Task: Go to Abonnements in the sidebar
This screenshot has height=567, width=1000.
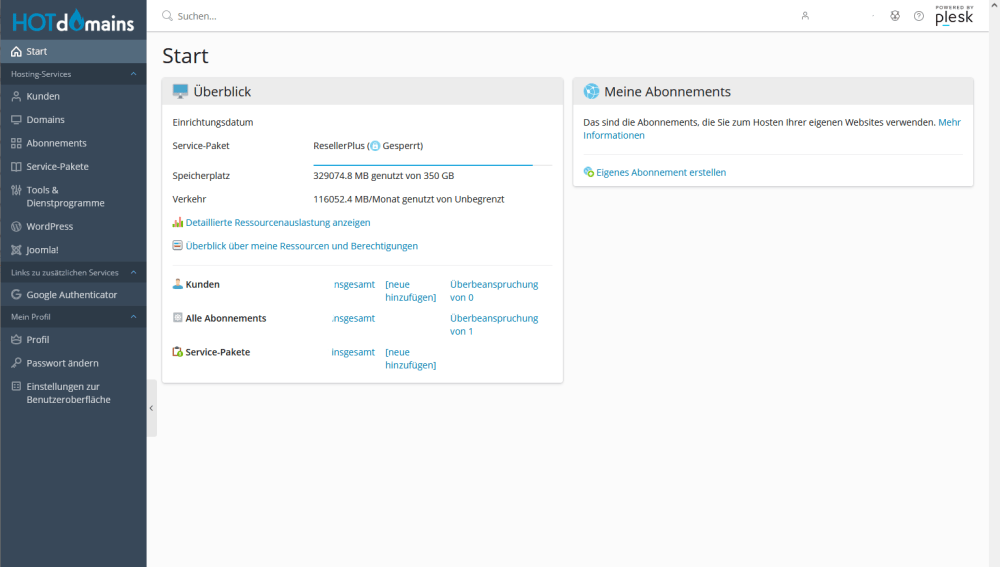Action: coord(56,143)
